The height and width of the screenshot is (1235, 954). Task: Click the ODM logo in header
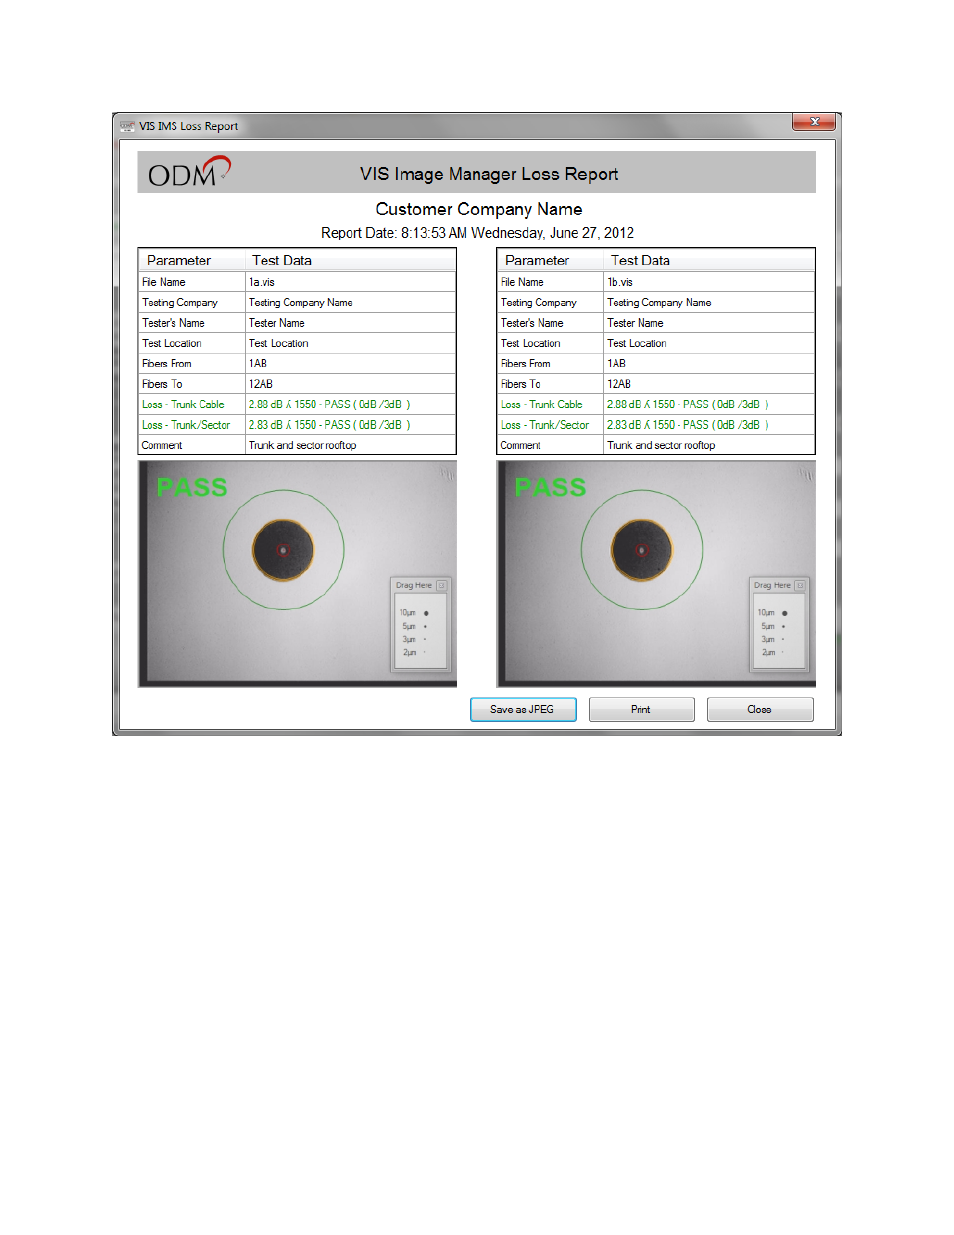[190, 172]
